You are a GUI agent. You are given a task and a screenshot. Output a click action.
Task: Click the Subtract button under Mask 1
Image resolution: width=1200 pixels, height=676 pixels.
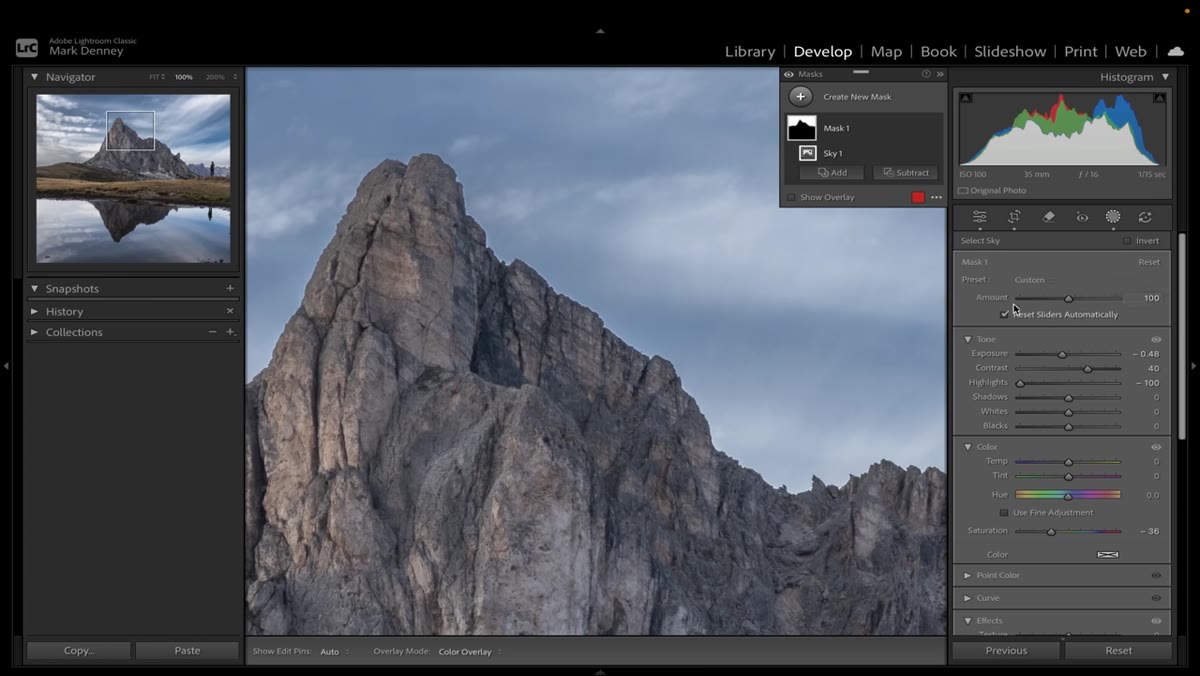[x=906, y=173]
